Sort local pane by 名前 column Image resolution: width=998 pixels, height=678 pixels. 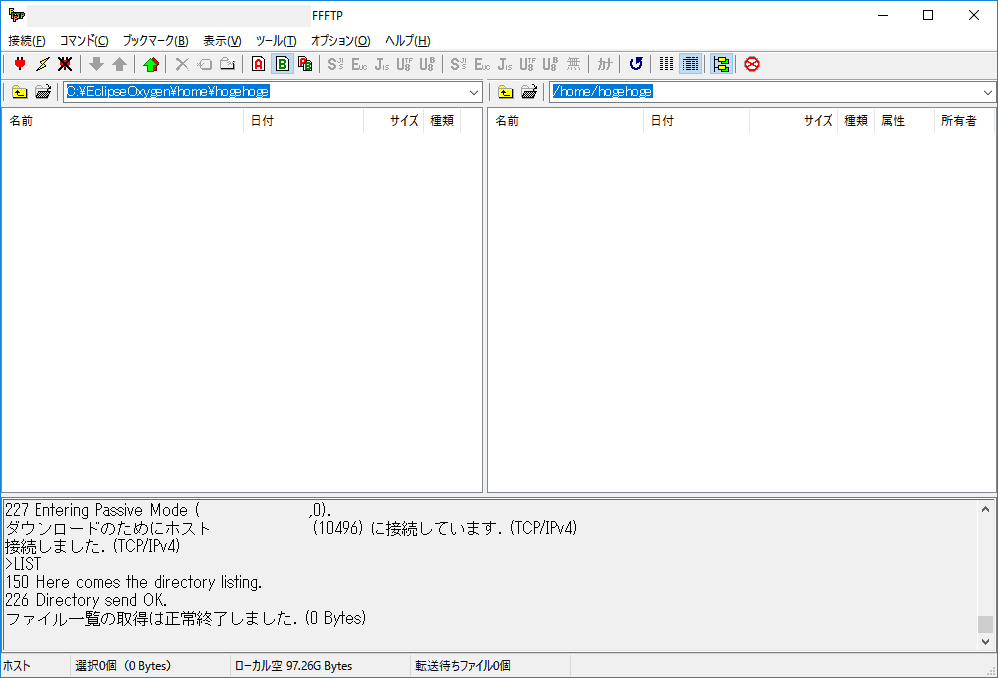123,121
